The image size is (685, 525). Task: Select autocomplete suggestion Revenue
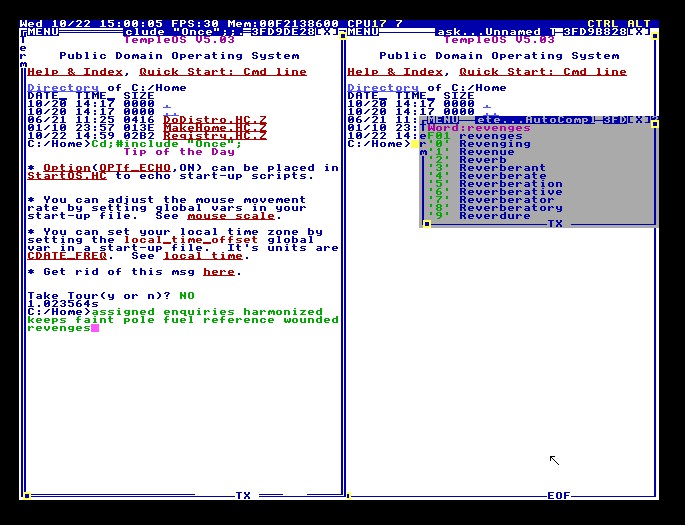coord(487,152)
